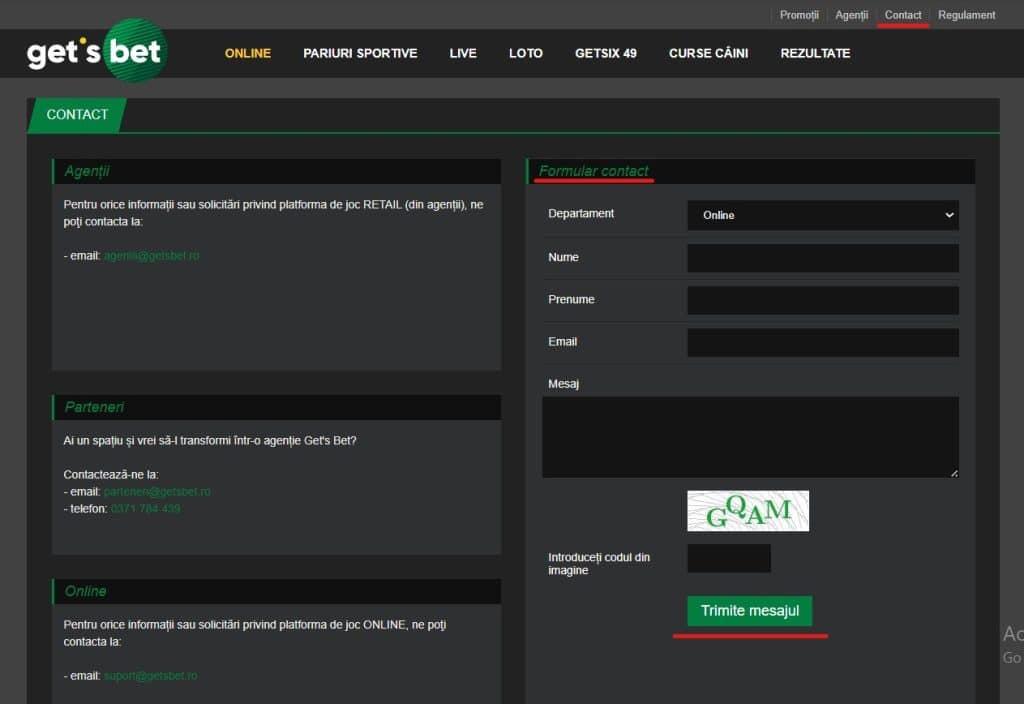Image resolution: width=1024 pixels, height=704 pixels.
Task: Open the Regulament link
Action: tap(967, 15)
